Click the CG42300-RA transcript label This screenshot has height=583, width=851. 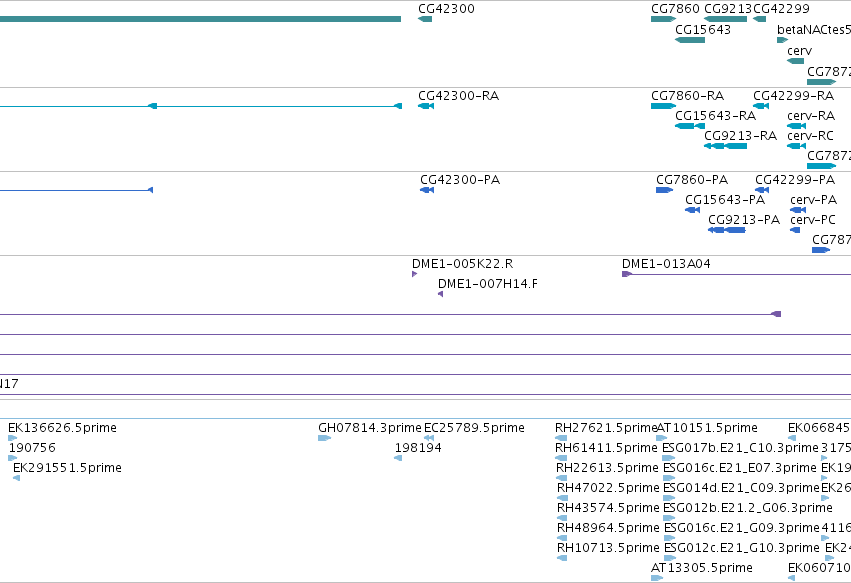coord(458,96)
